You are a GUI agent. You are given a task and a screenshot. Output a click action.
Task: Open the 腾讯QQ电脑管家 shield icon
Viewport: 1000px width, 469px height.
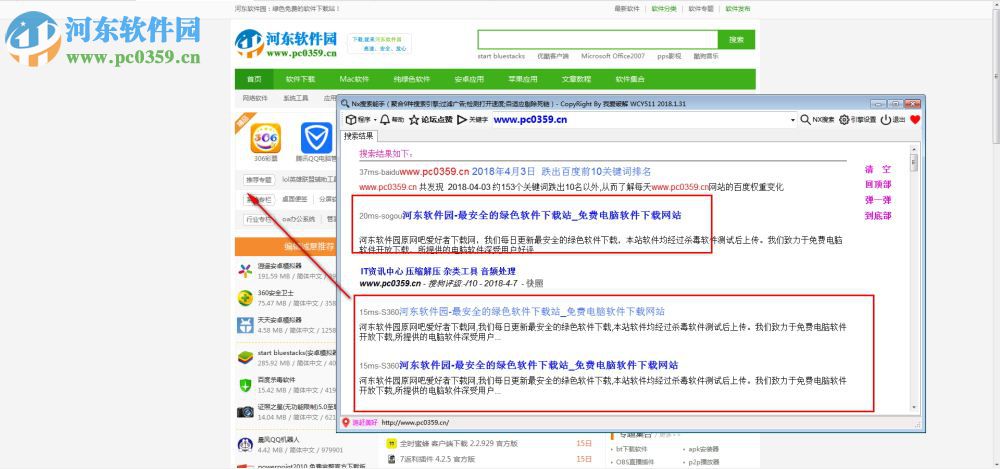316,138
